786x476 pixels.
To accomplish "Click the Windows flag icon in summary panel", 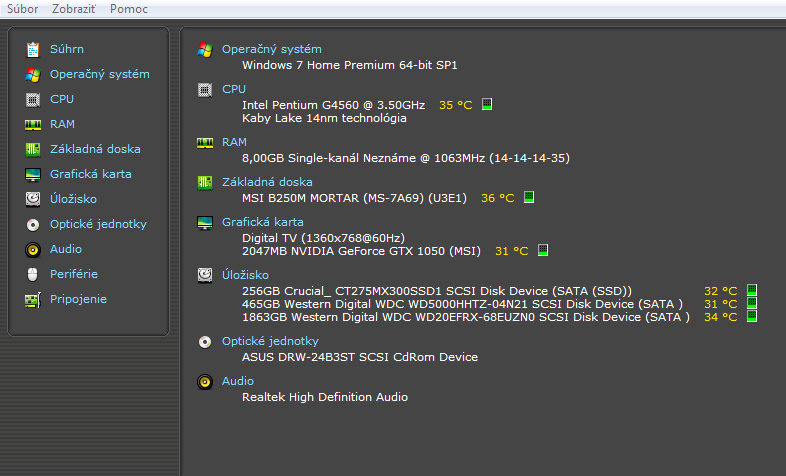I will click(205, 50).
